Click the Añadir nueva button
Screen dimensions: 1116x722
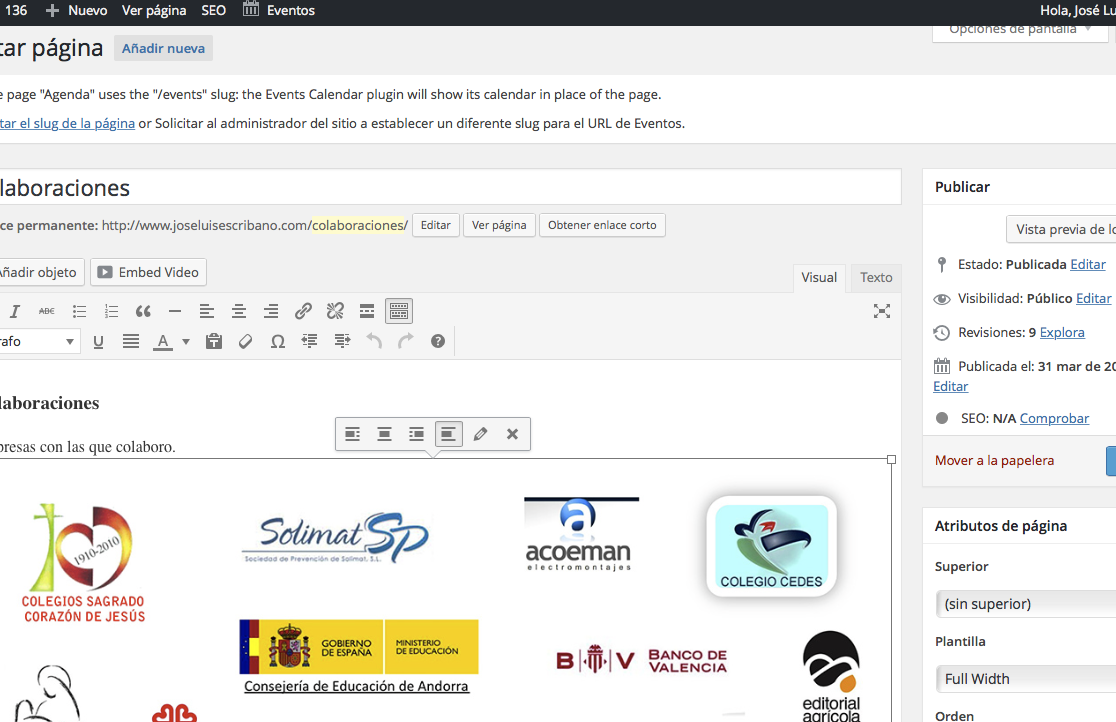coord(164,48)
